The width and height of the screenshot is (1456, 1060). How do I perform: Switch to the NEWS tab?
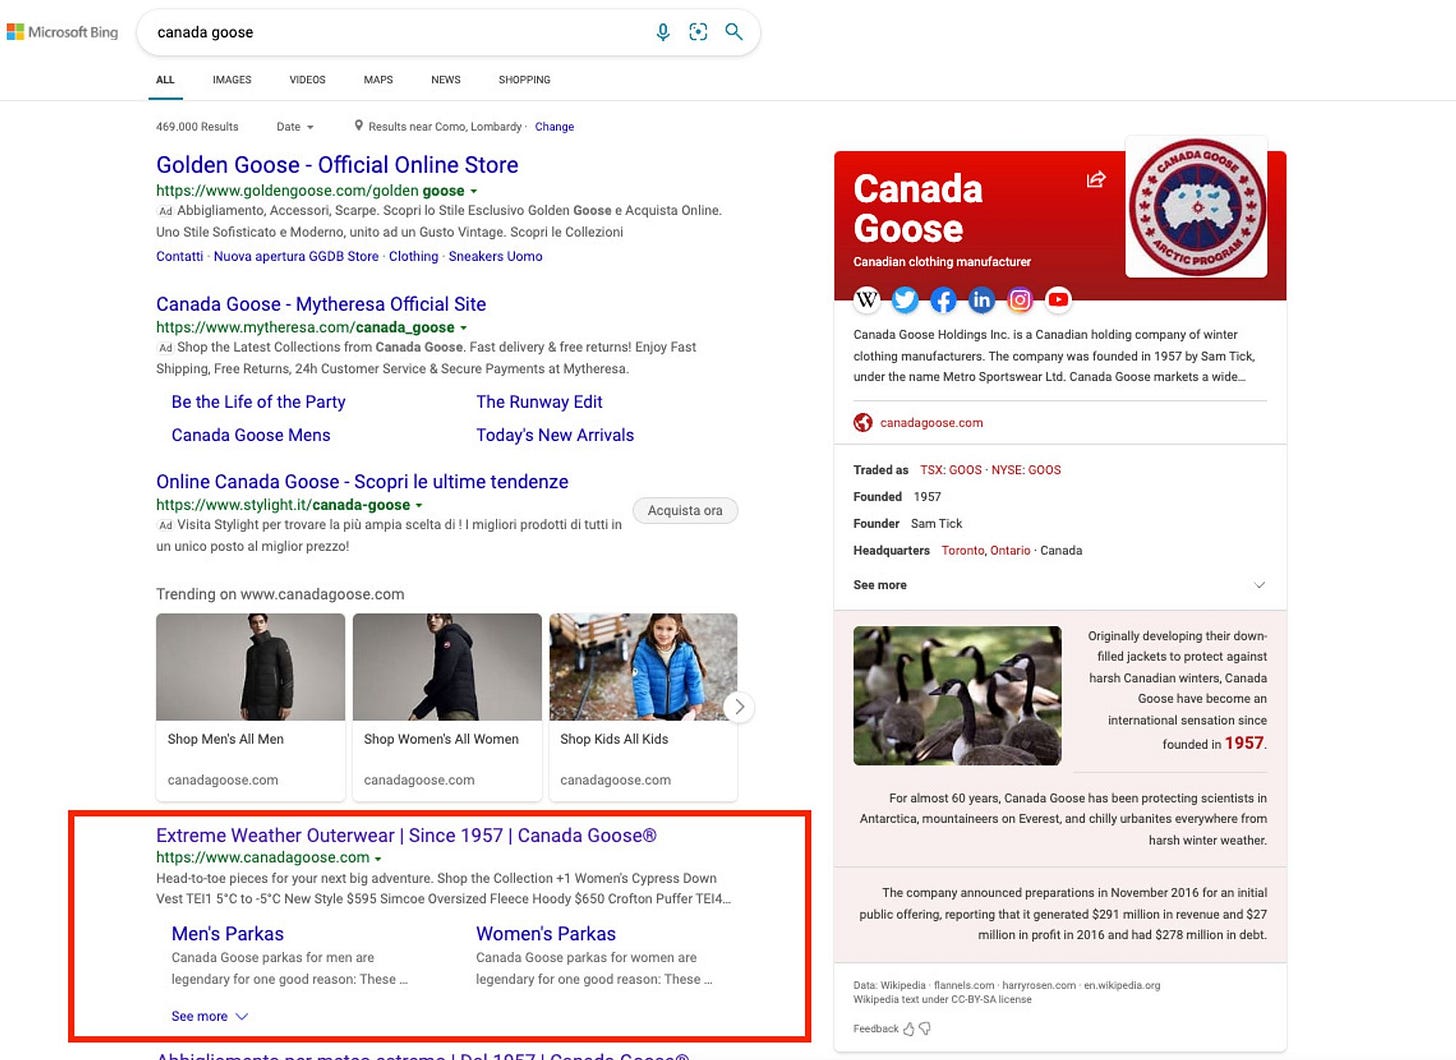(x=446, y=80)
